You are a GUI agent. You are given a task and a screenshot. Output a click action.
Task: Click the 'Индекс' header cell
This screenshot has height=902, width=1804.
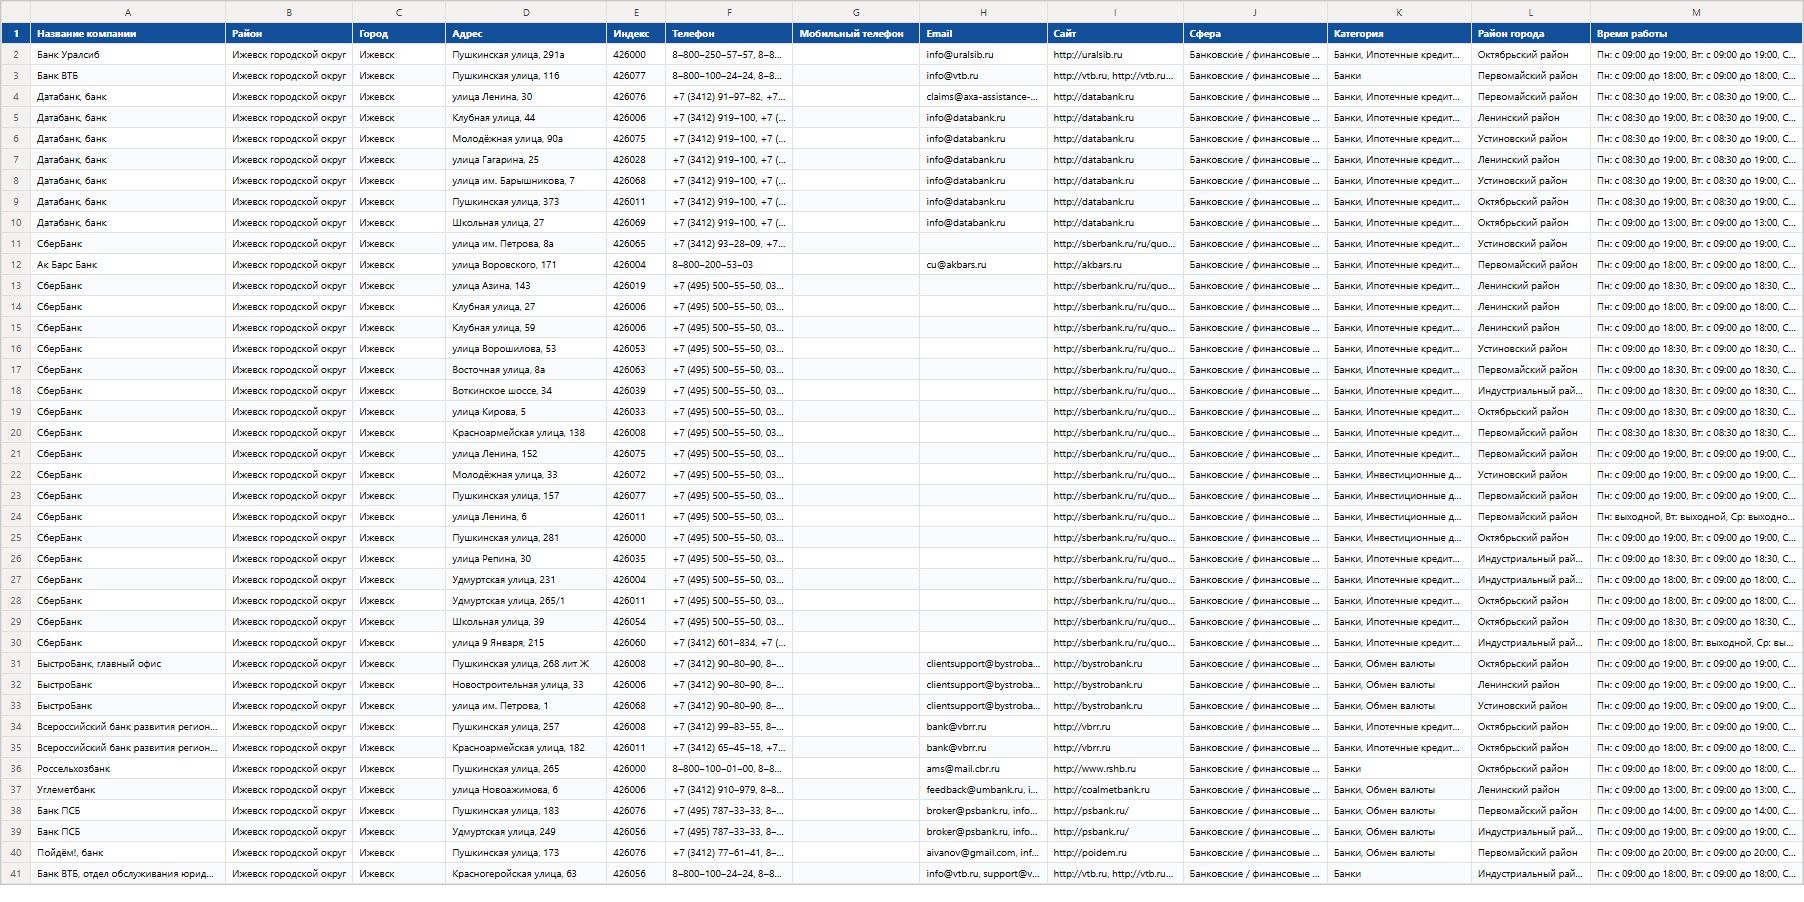[x=636, y=34]
